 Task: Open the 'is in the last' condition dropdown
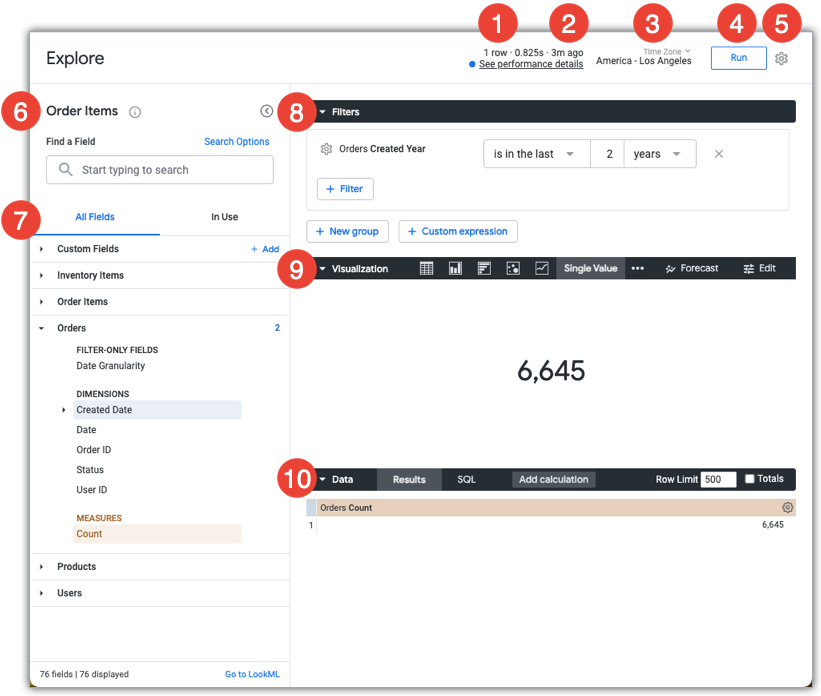[x=533, y=154]
